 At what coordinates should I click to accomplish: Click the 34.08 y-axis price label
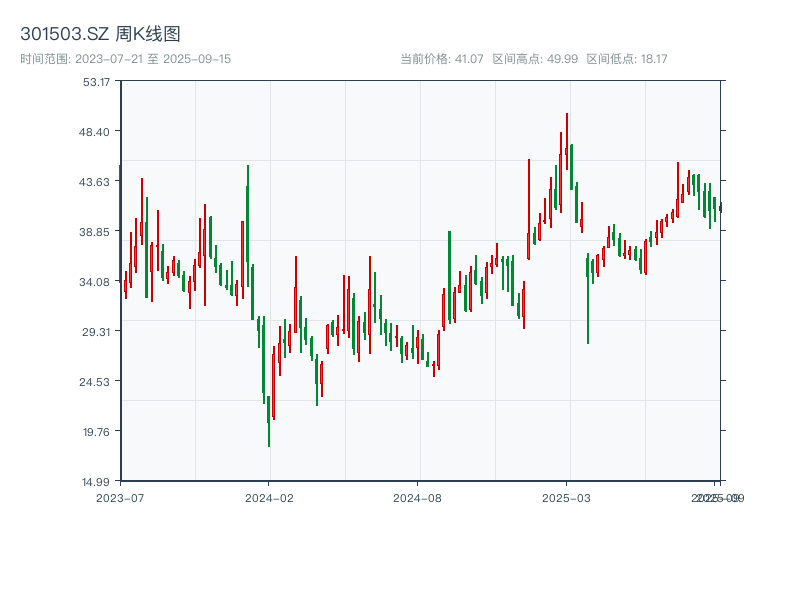click(x=96, y=282)
